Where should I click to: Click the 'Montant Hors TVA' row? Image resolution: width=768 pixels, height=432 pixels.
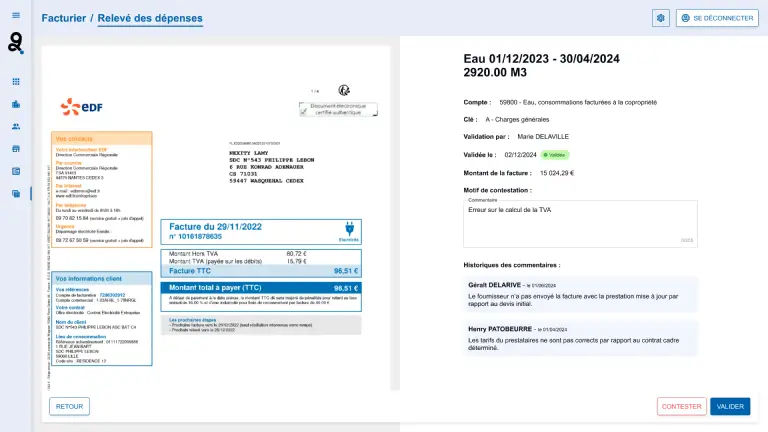pyautogui.click(x=238, y=254)
